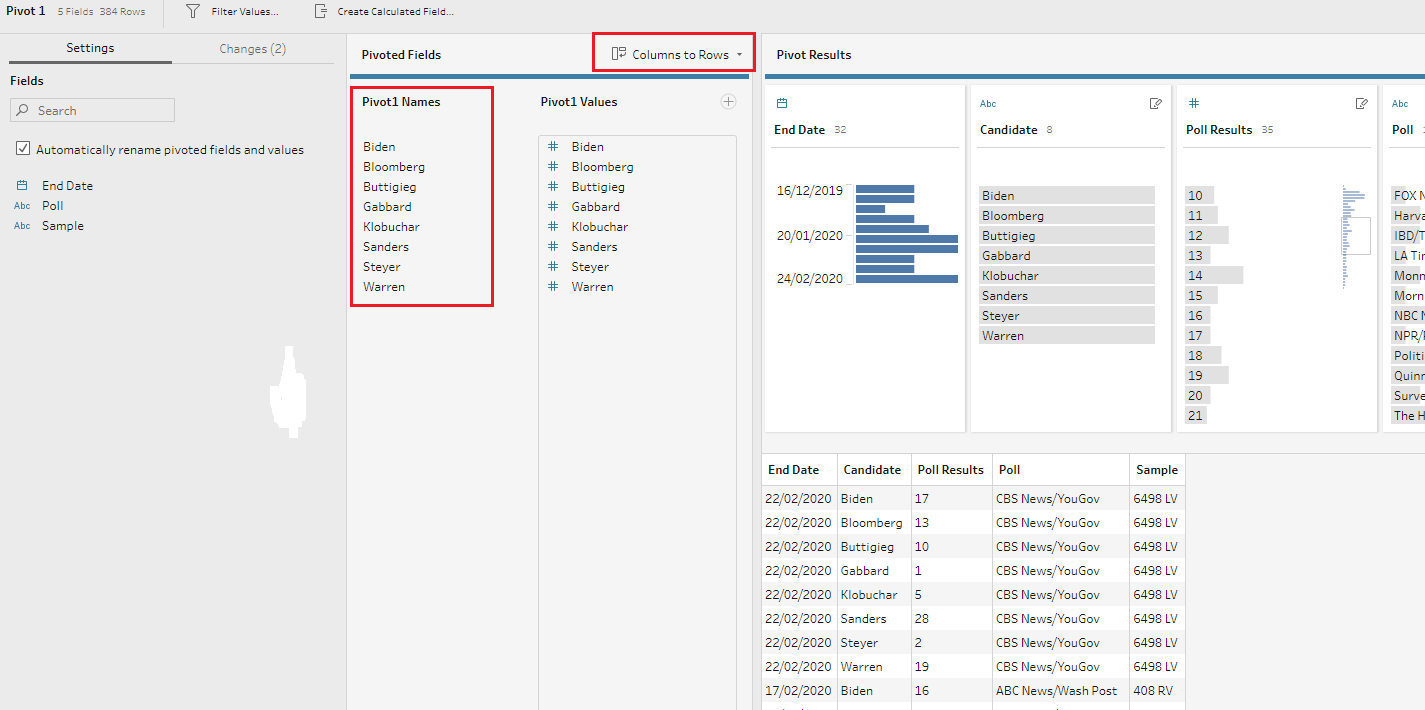
Task: Click the Create Calculated Field icon
Action: coord(320,11)
